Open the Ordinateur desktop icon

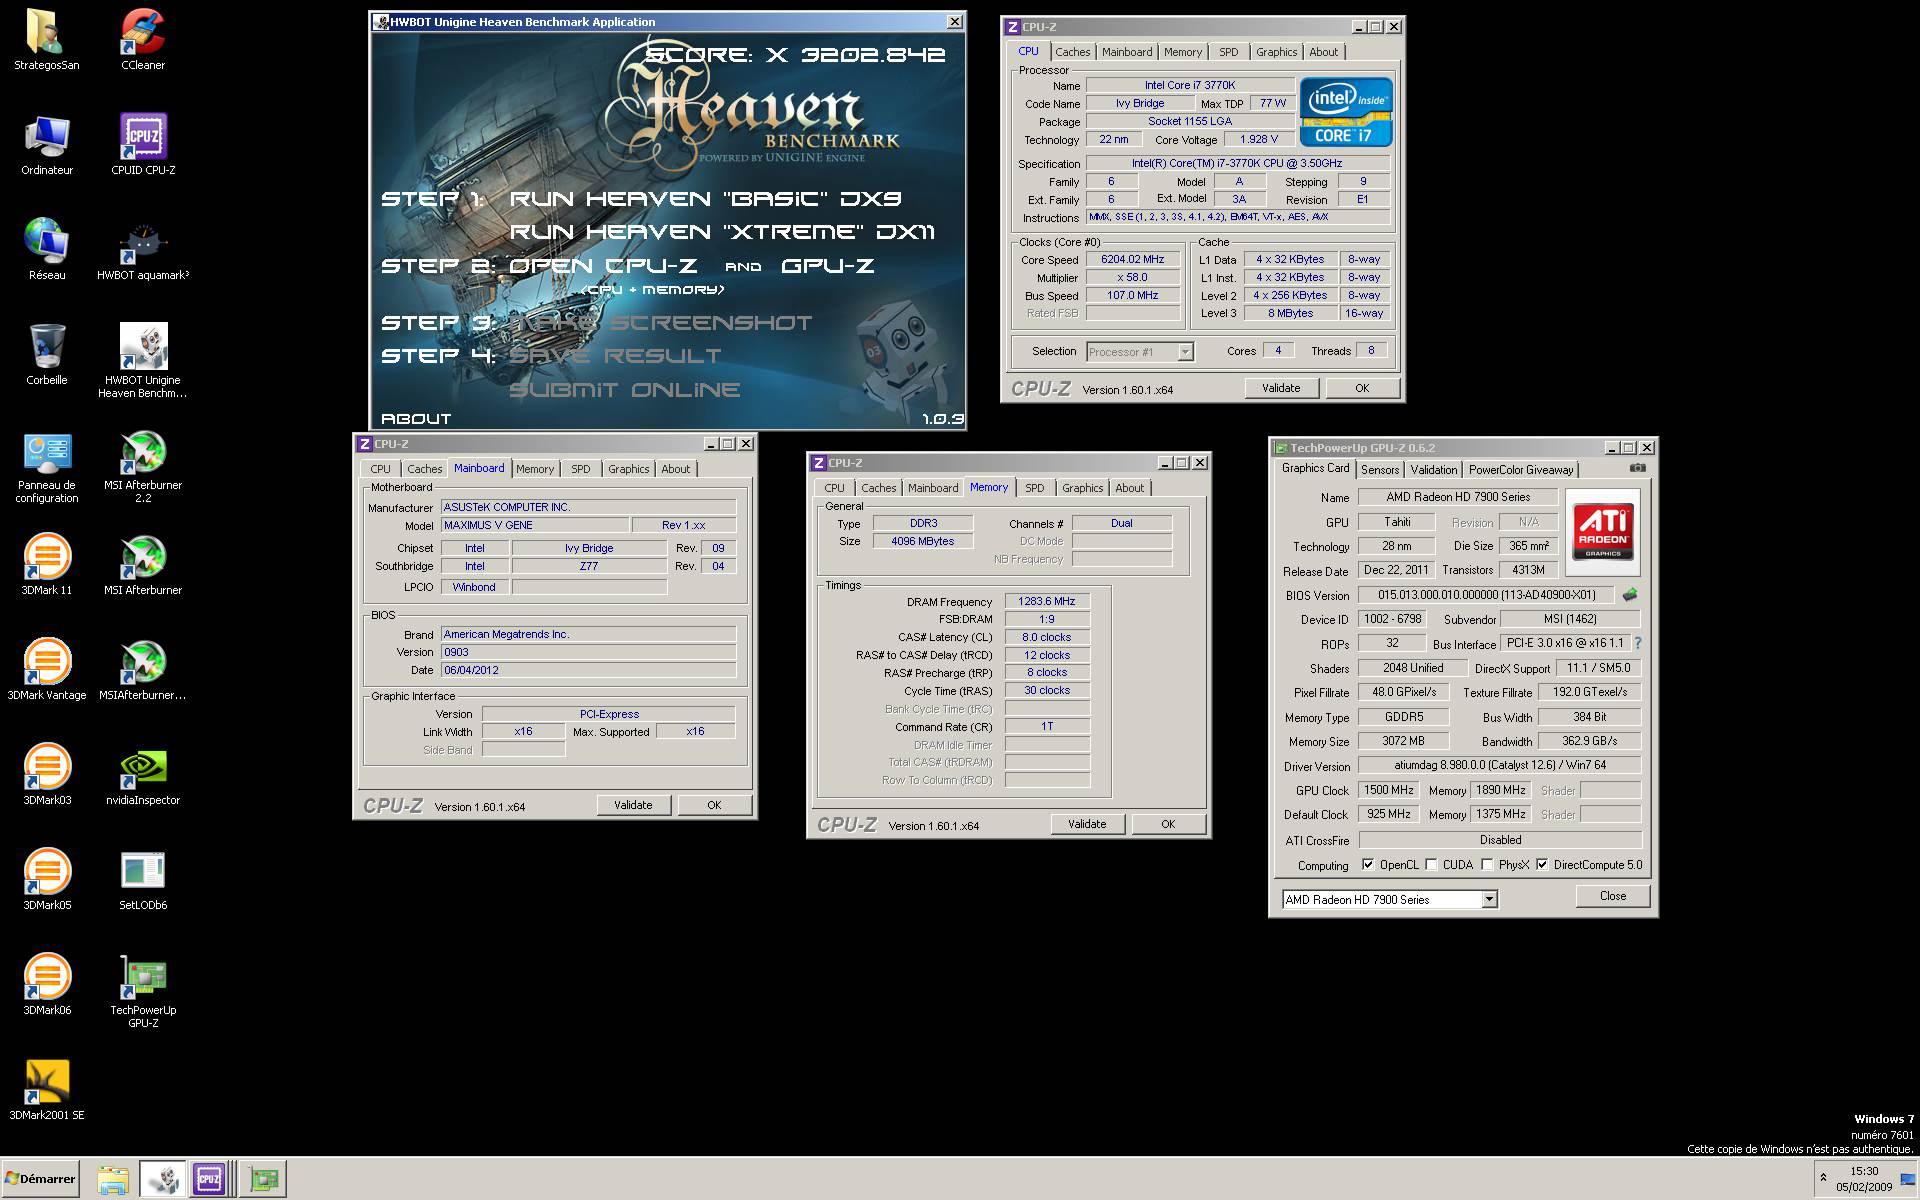[x=47, y=145]
